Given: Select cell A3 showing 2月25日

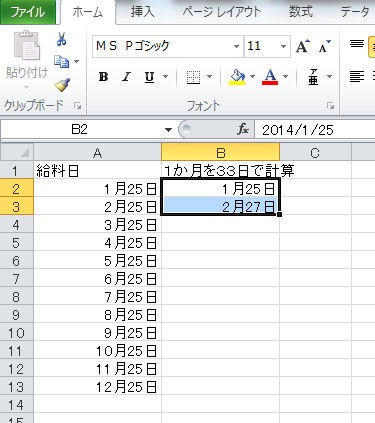Looking at the screenshot, I should 97,207.
